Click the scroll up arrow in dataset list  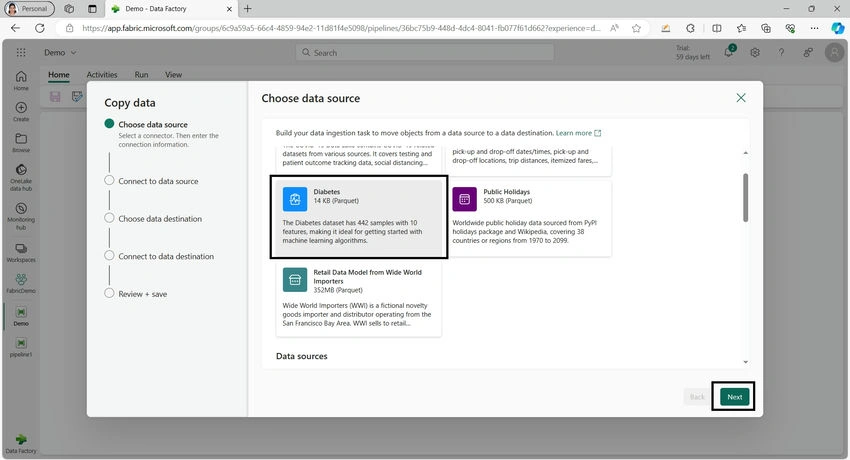pyautogui.click(x=745, y=153)
